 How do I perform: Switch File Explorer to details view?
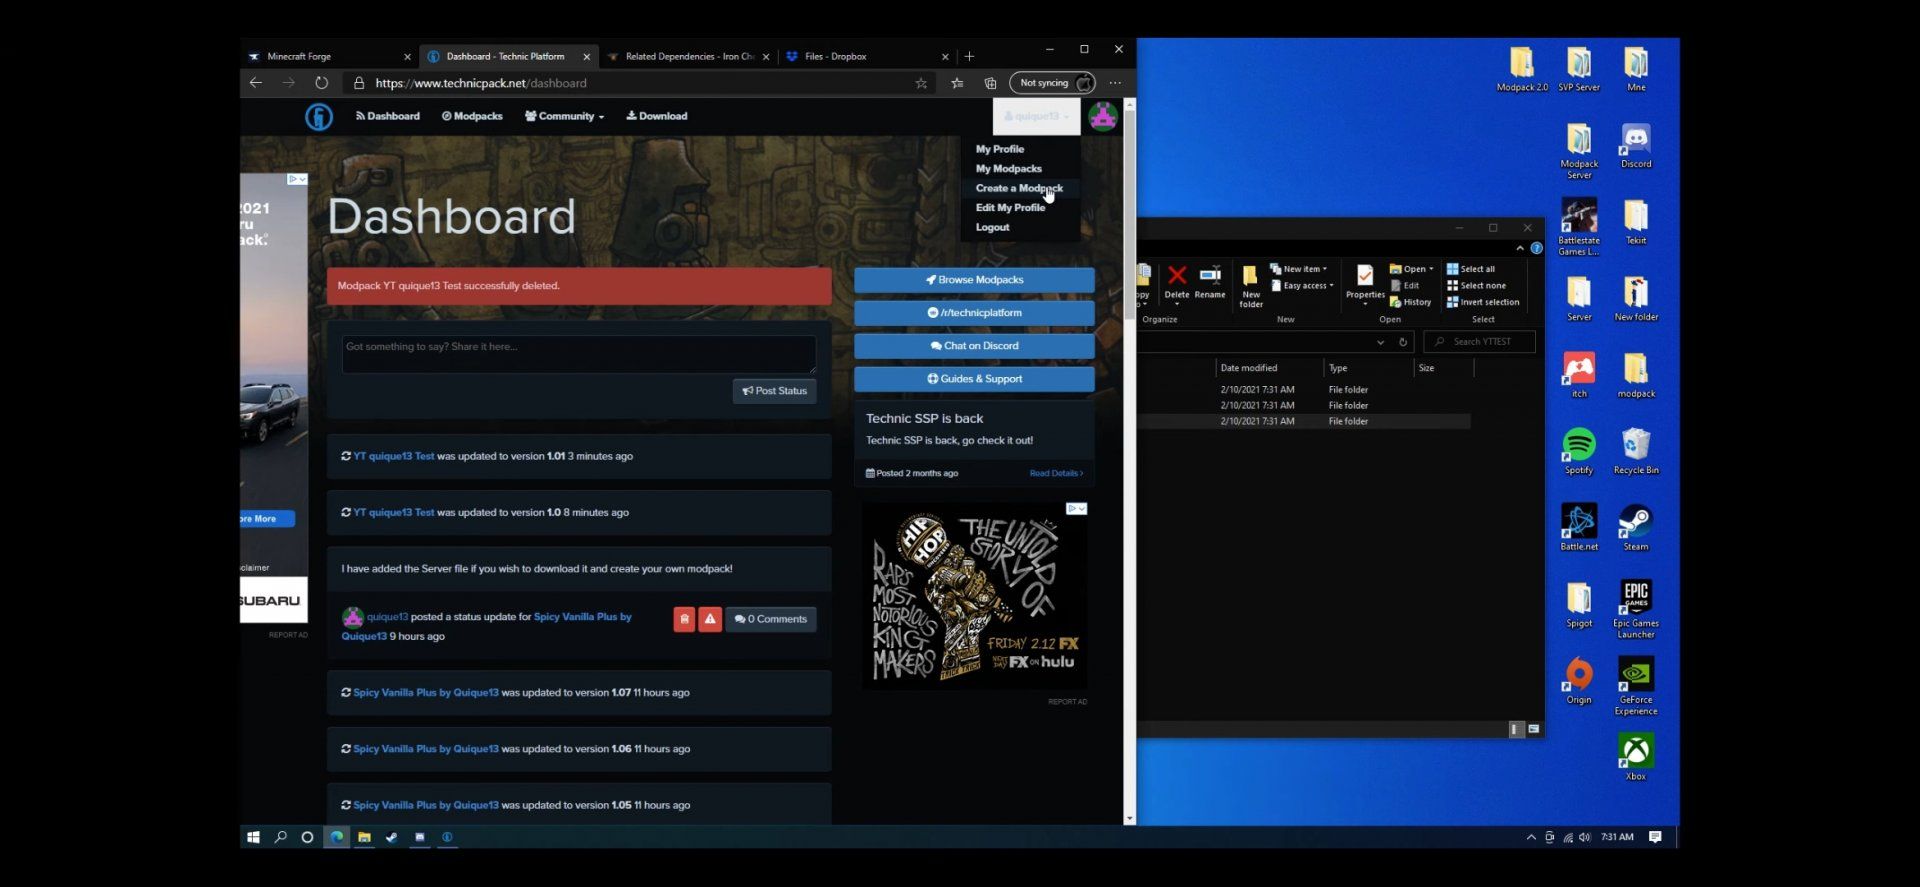[1516, 729]
